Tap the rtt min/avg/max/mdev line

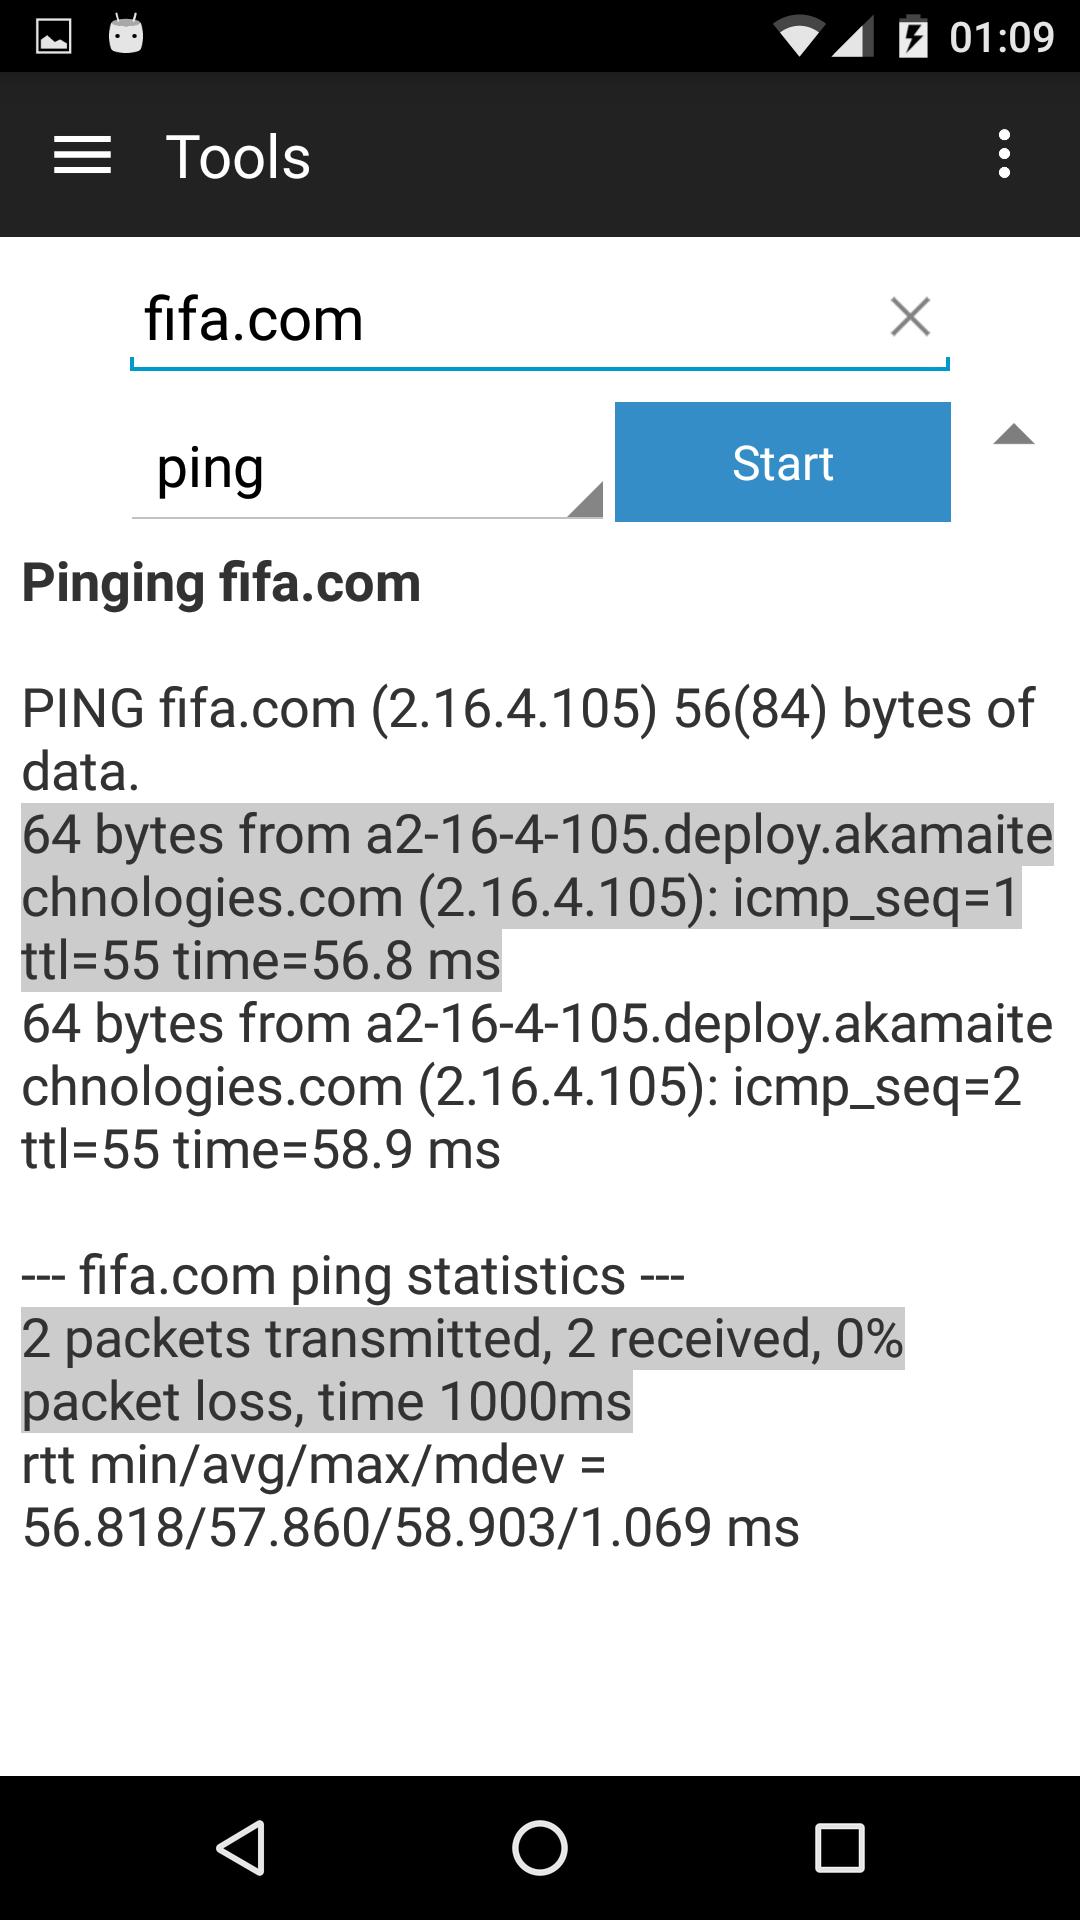411,1496
